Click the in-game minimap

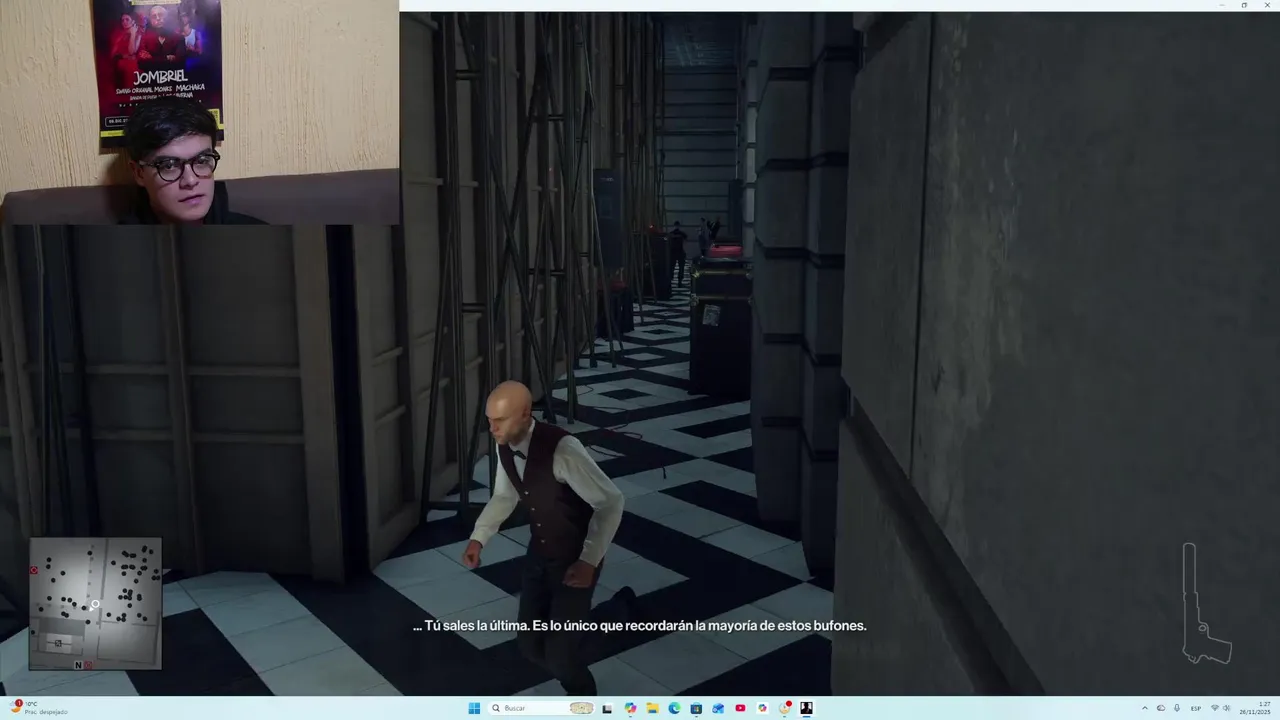(95, 603)
